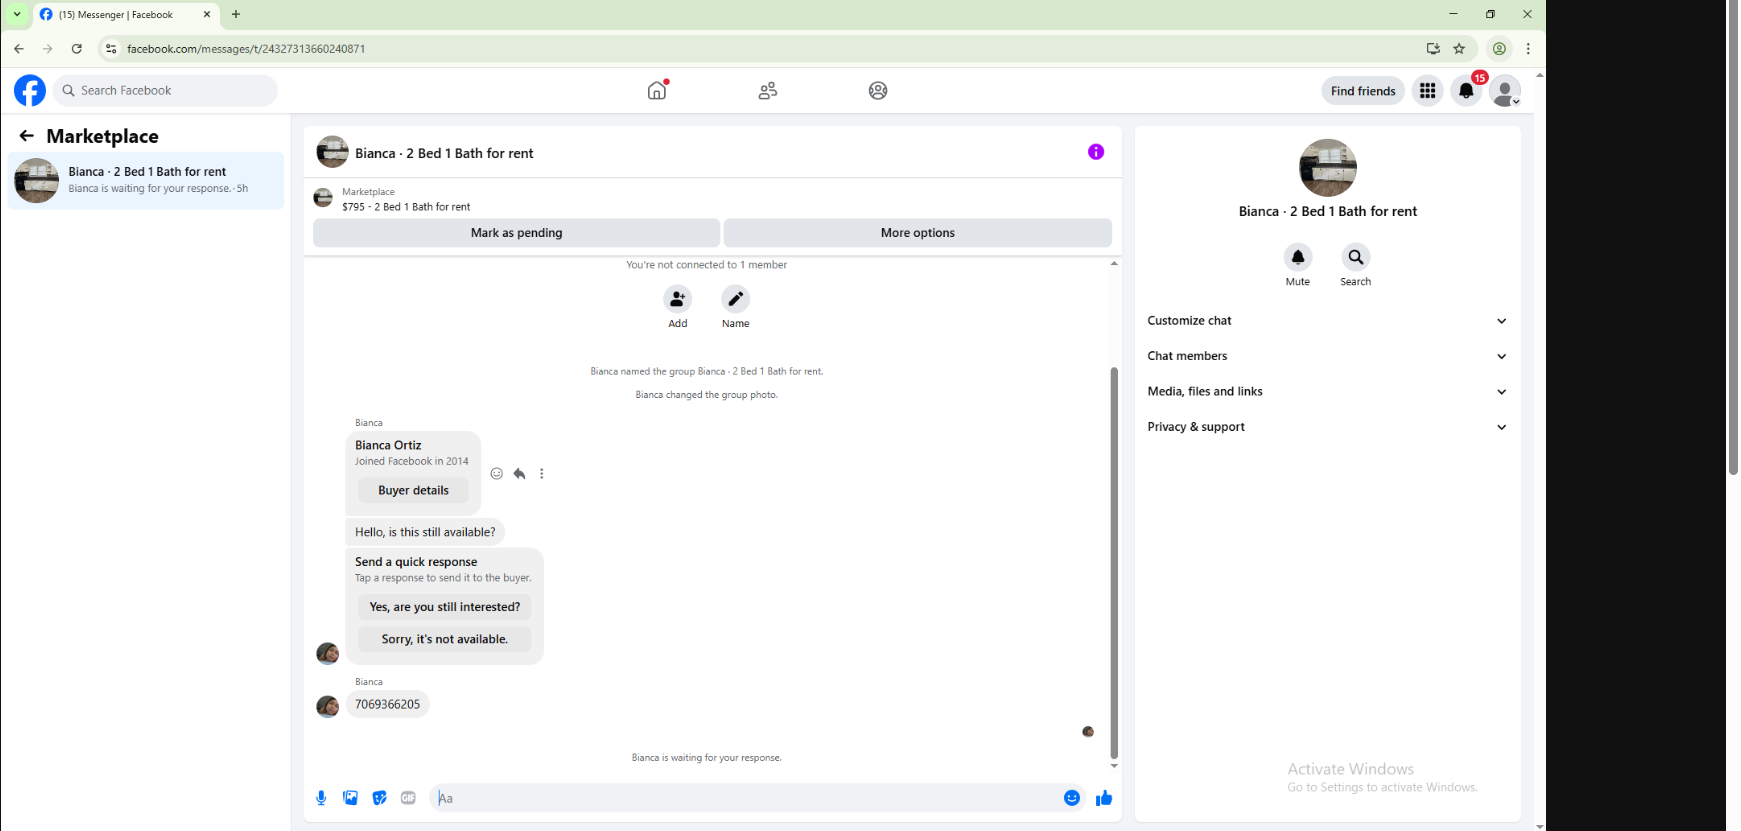Open more options dots beside the message
Image resolution: width=1741 pixels, height=831 pixels.
pos(542,474)
